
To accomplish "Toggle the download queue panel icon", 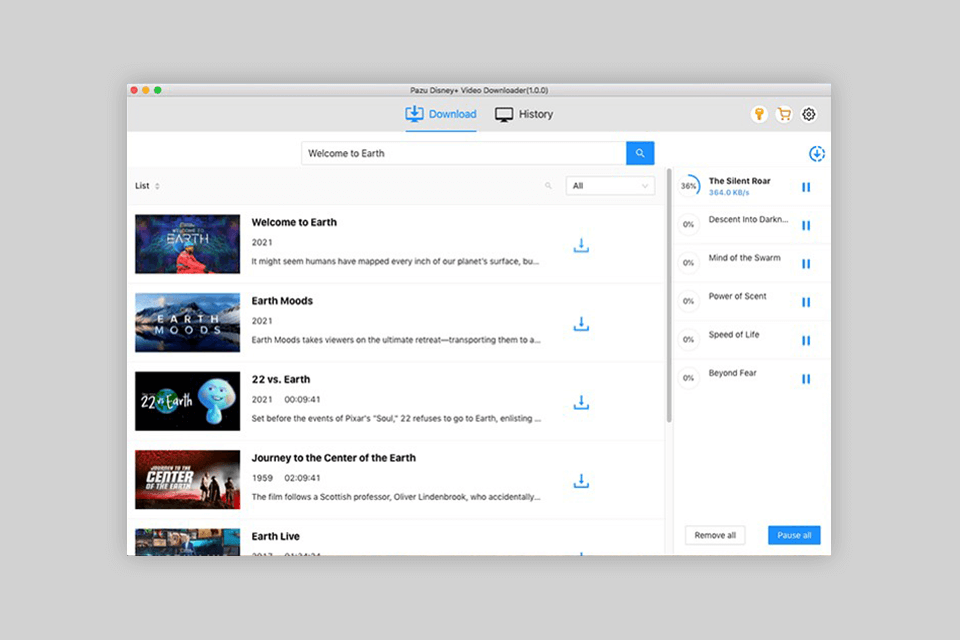I will pyautogui.click(x=817, y=154).
